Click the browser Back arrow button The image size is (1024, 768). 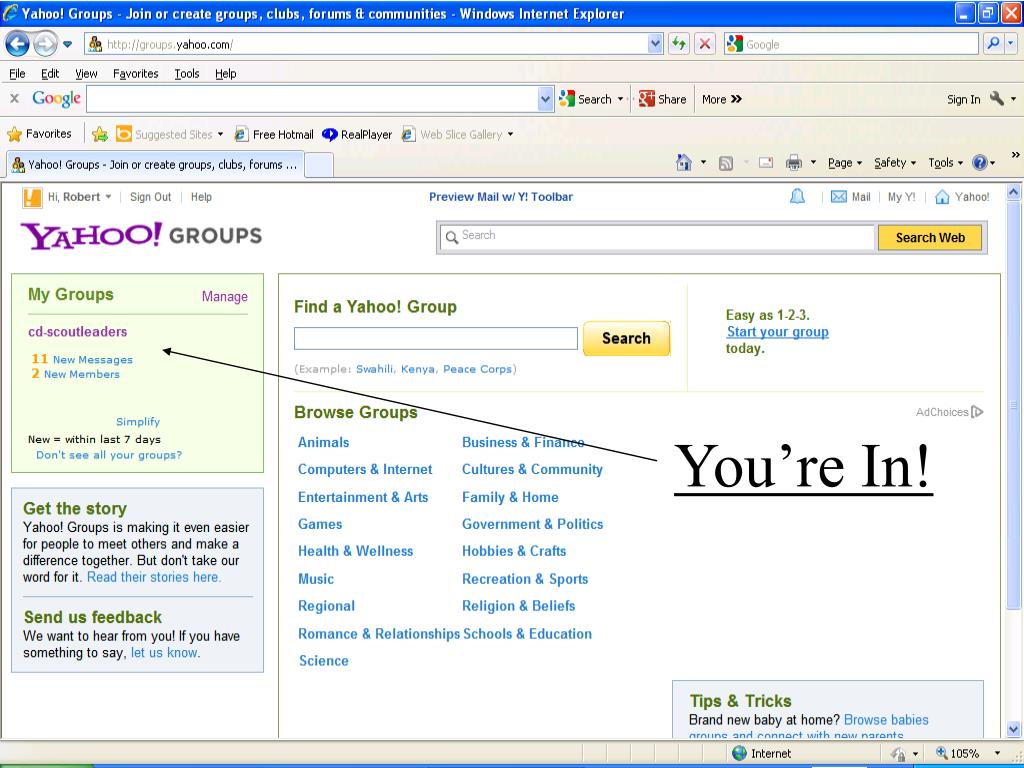pos(18,44)
